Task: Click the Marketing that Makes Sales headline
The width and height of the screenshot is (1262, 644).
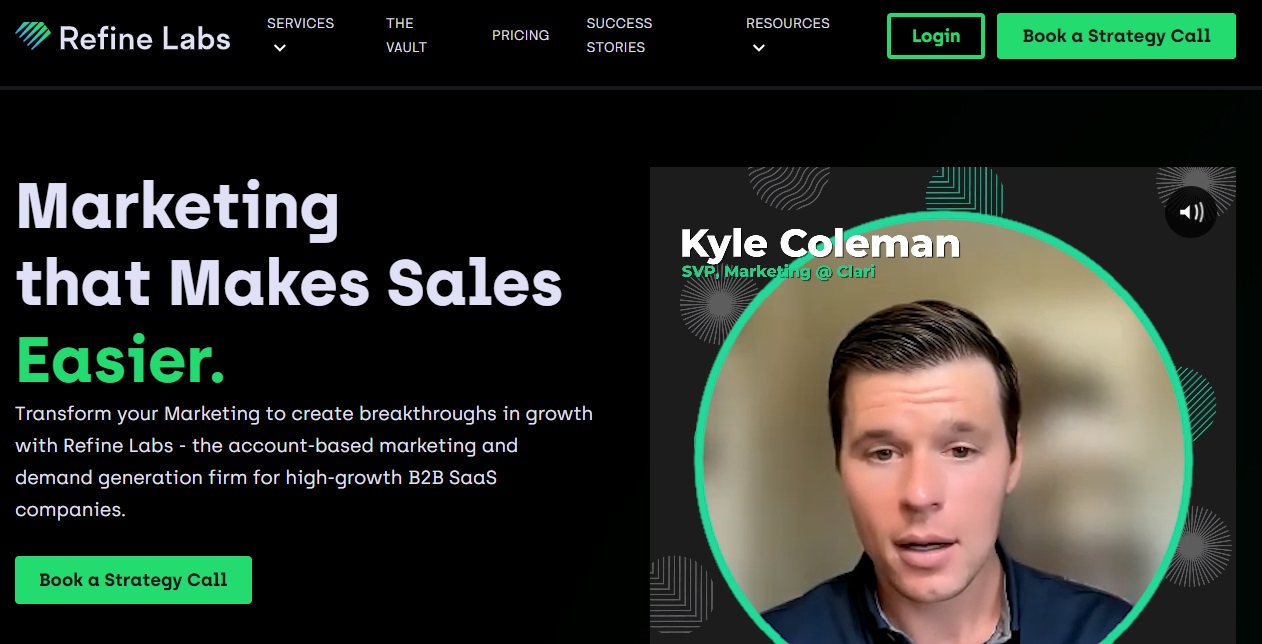Action: pyautogui.click(x=289, y=245)
